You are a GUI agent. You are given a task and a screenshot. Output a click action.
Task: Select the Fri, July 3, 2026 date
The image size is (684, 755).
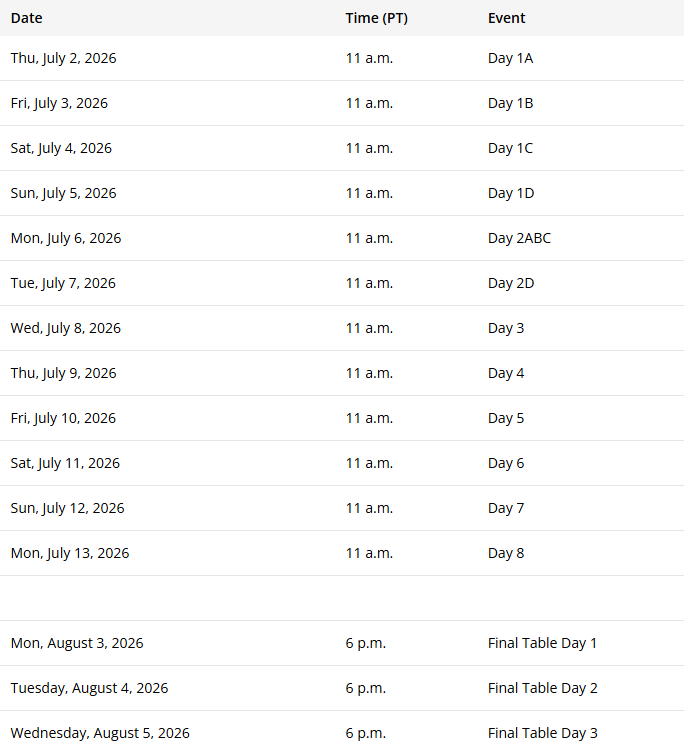coord(59,103)
